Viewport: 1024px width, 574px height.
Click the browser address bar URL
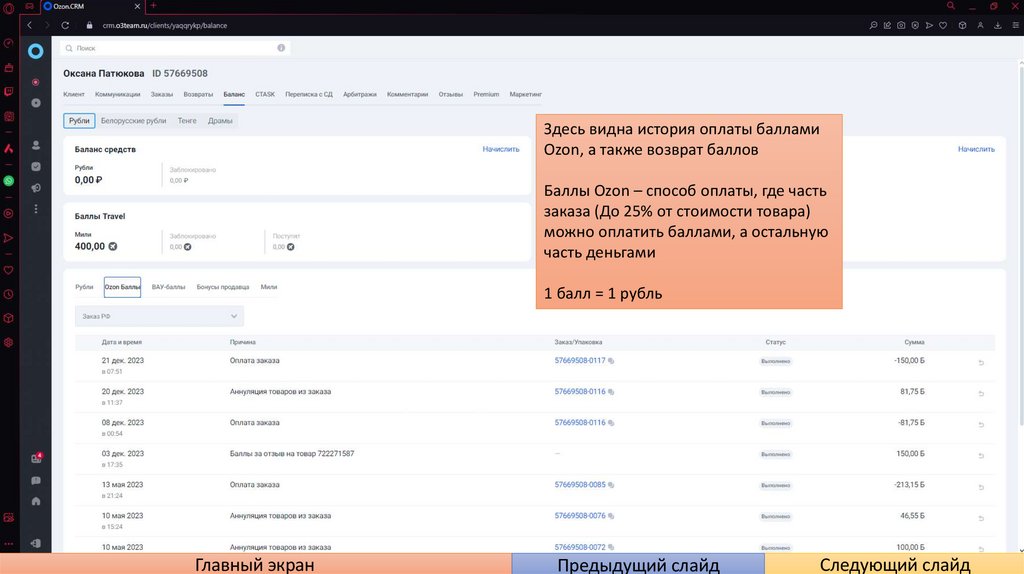click(165, 25)
